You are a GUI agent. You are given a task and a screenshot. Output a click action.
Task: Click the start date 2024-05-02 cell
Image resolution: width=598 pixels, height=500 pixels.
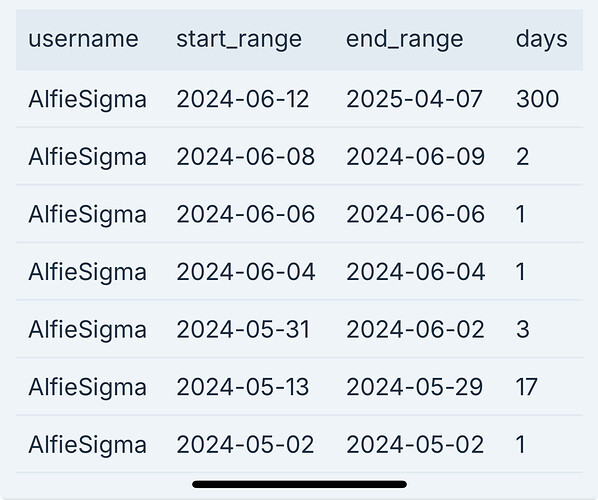pyautogui.click(x=245, y=445)
